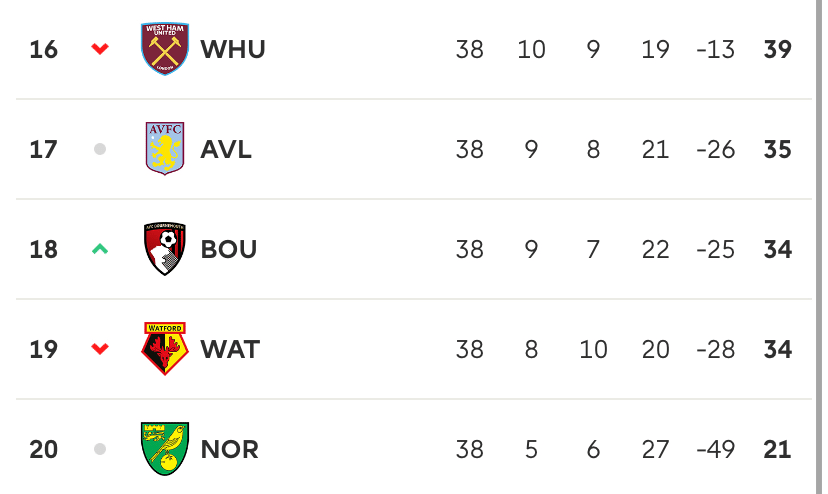
Task: Click Watford's 10 draws value
Action: tap(593, 349)
